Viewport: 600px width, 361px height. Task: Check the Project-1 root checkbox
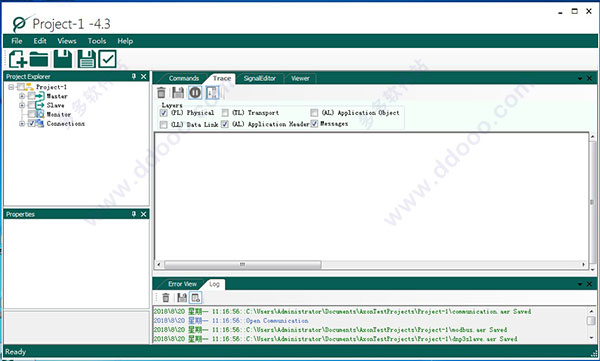pos(21,87)
